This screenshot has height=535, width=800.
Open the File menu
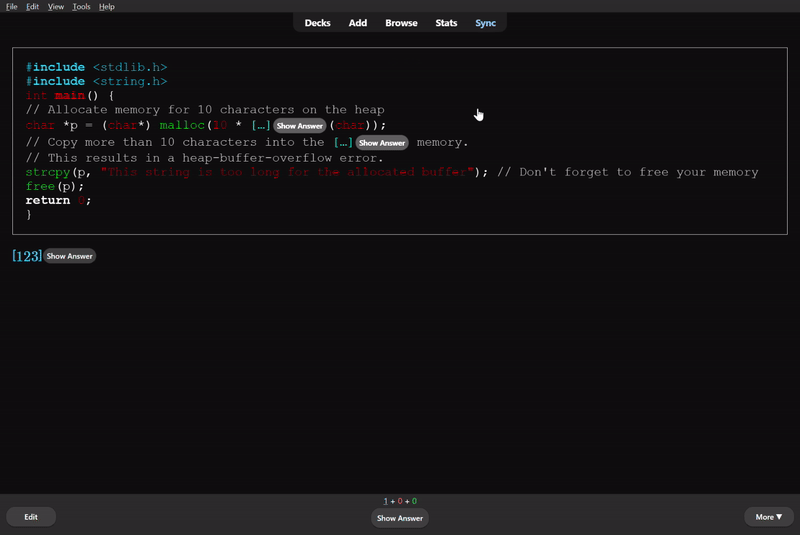click(11, 7)
